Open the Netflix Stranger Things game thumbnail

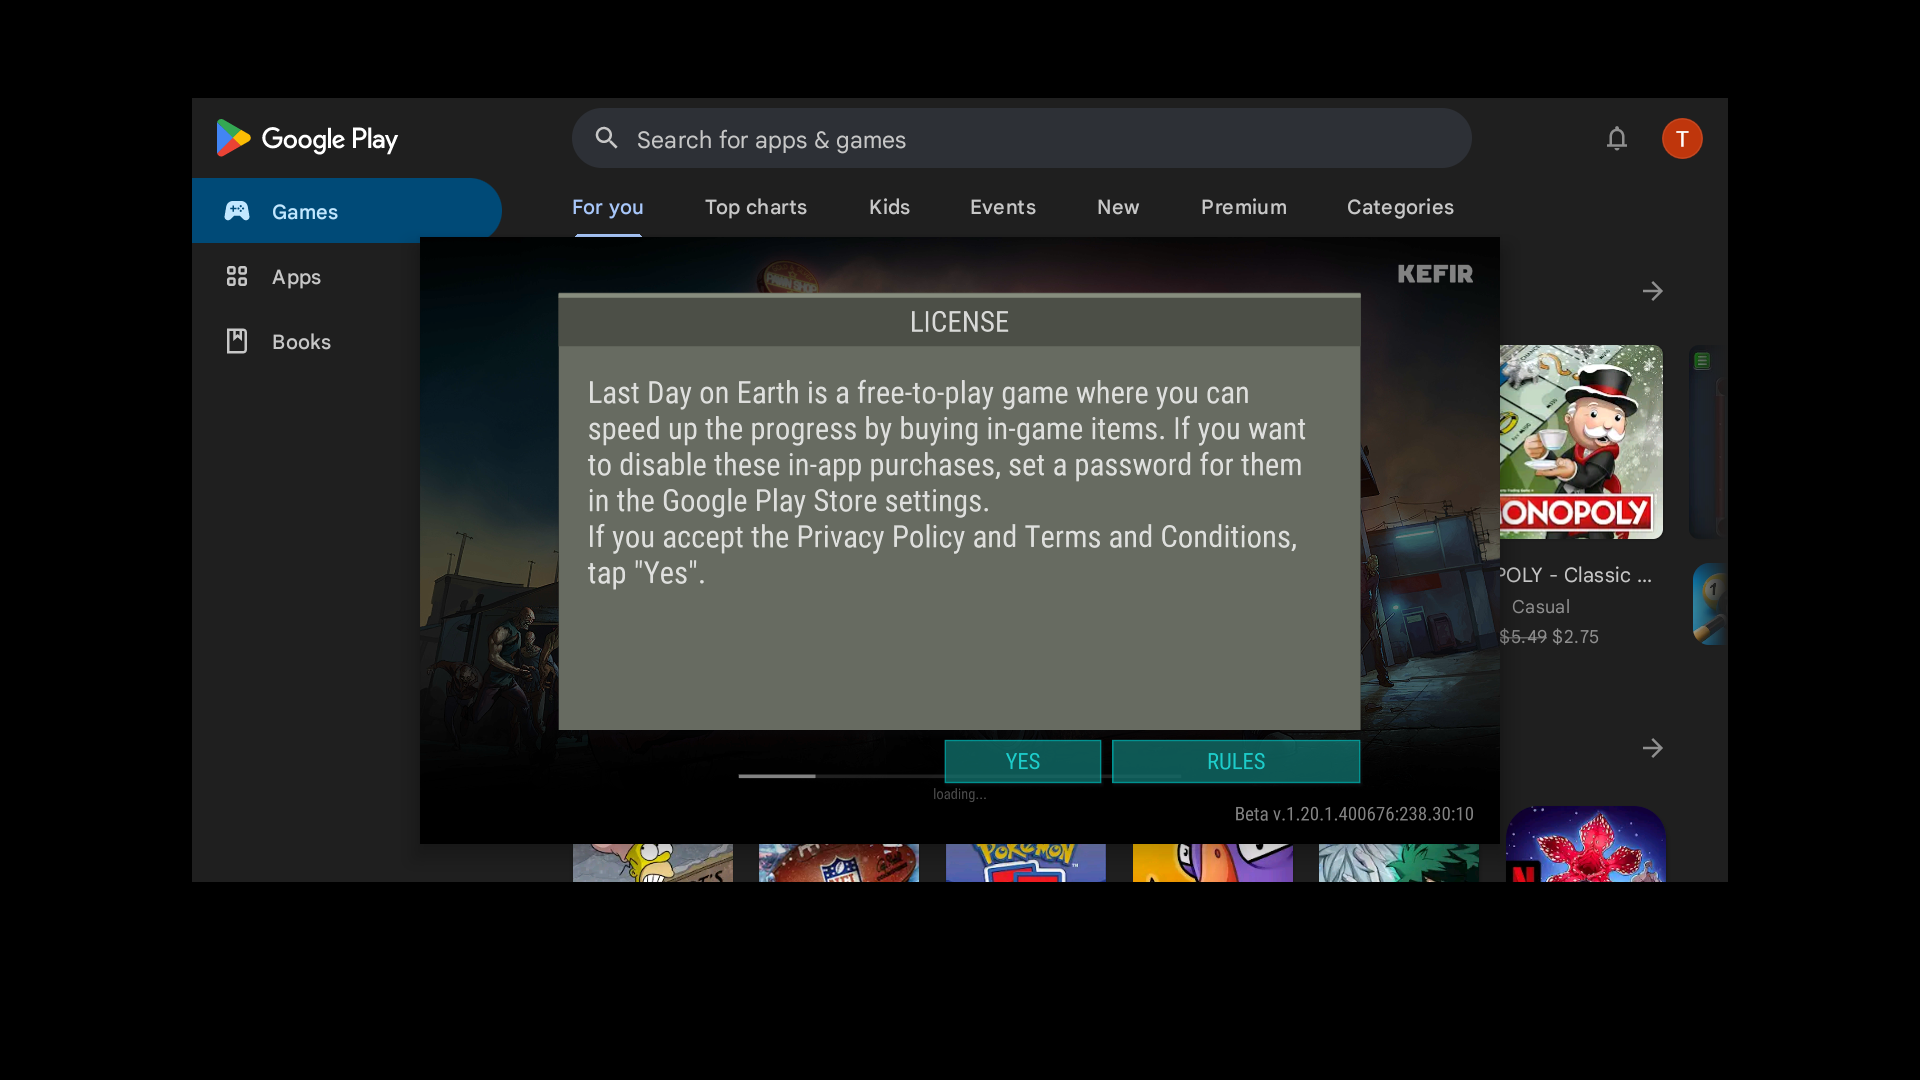[x=1585, y=845]
